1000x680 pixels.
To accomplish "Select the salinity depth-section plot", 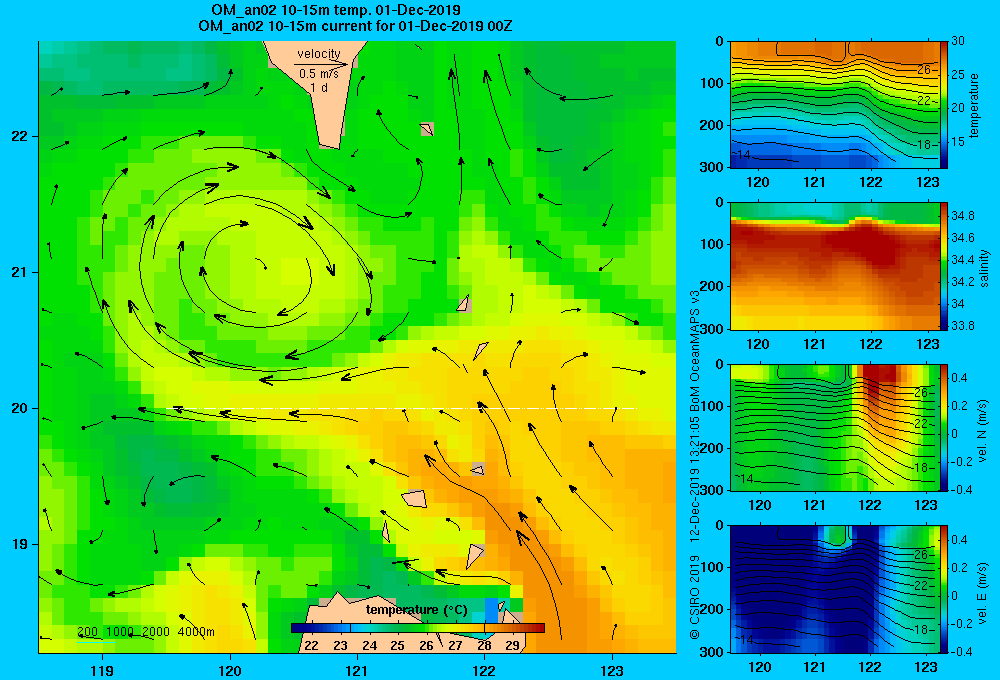I will point(835,266).
